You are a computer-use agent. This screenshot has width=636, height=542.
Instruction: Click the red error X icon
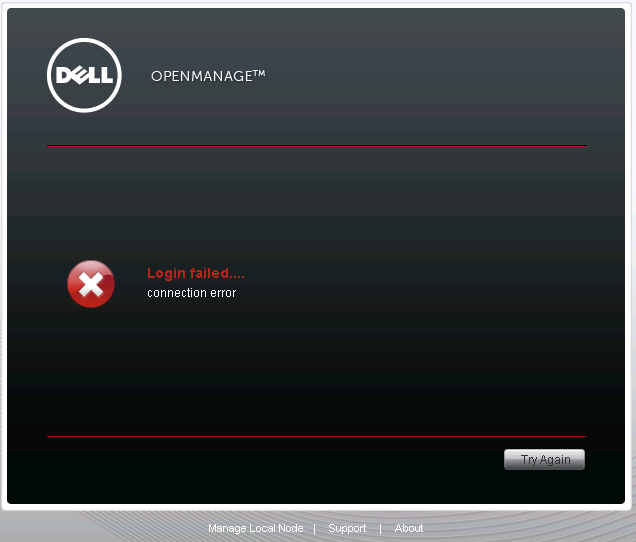coord(91,284)
